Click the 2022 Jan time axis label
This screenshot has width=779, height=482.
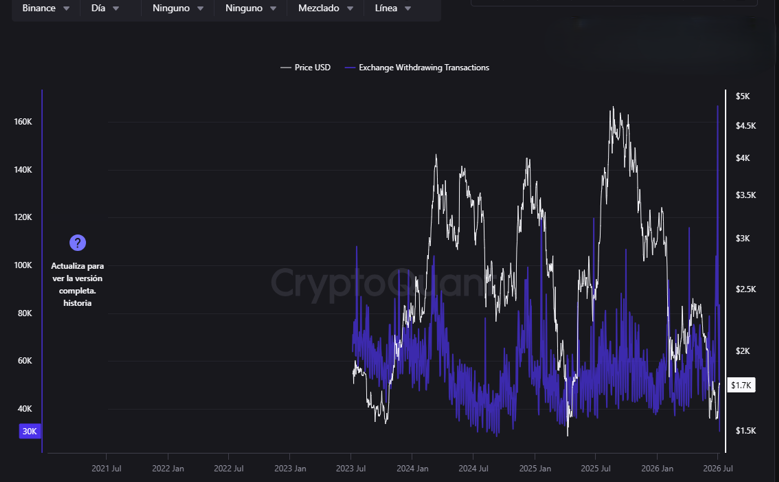(x=168, y=469)
